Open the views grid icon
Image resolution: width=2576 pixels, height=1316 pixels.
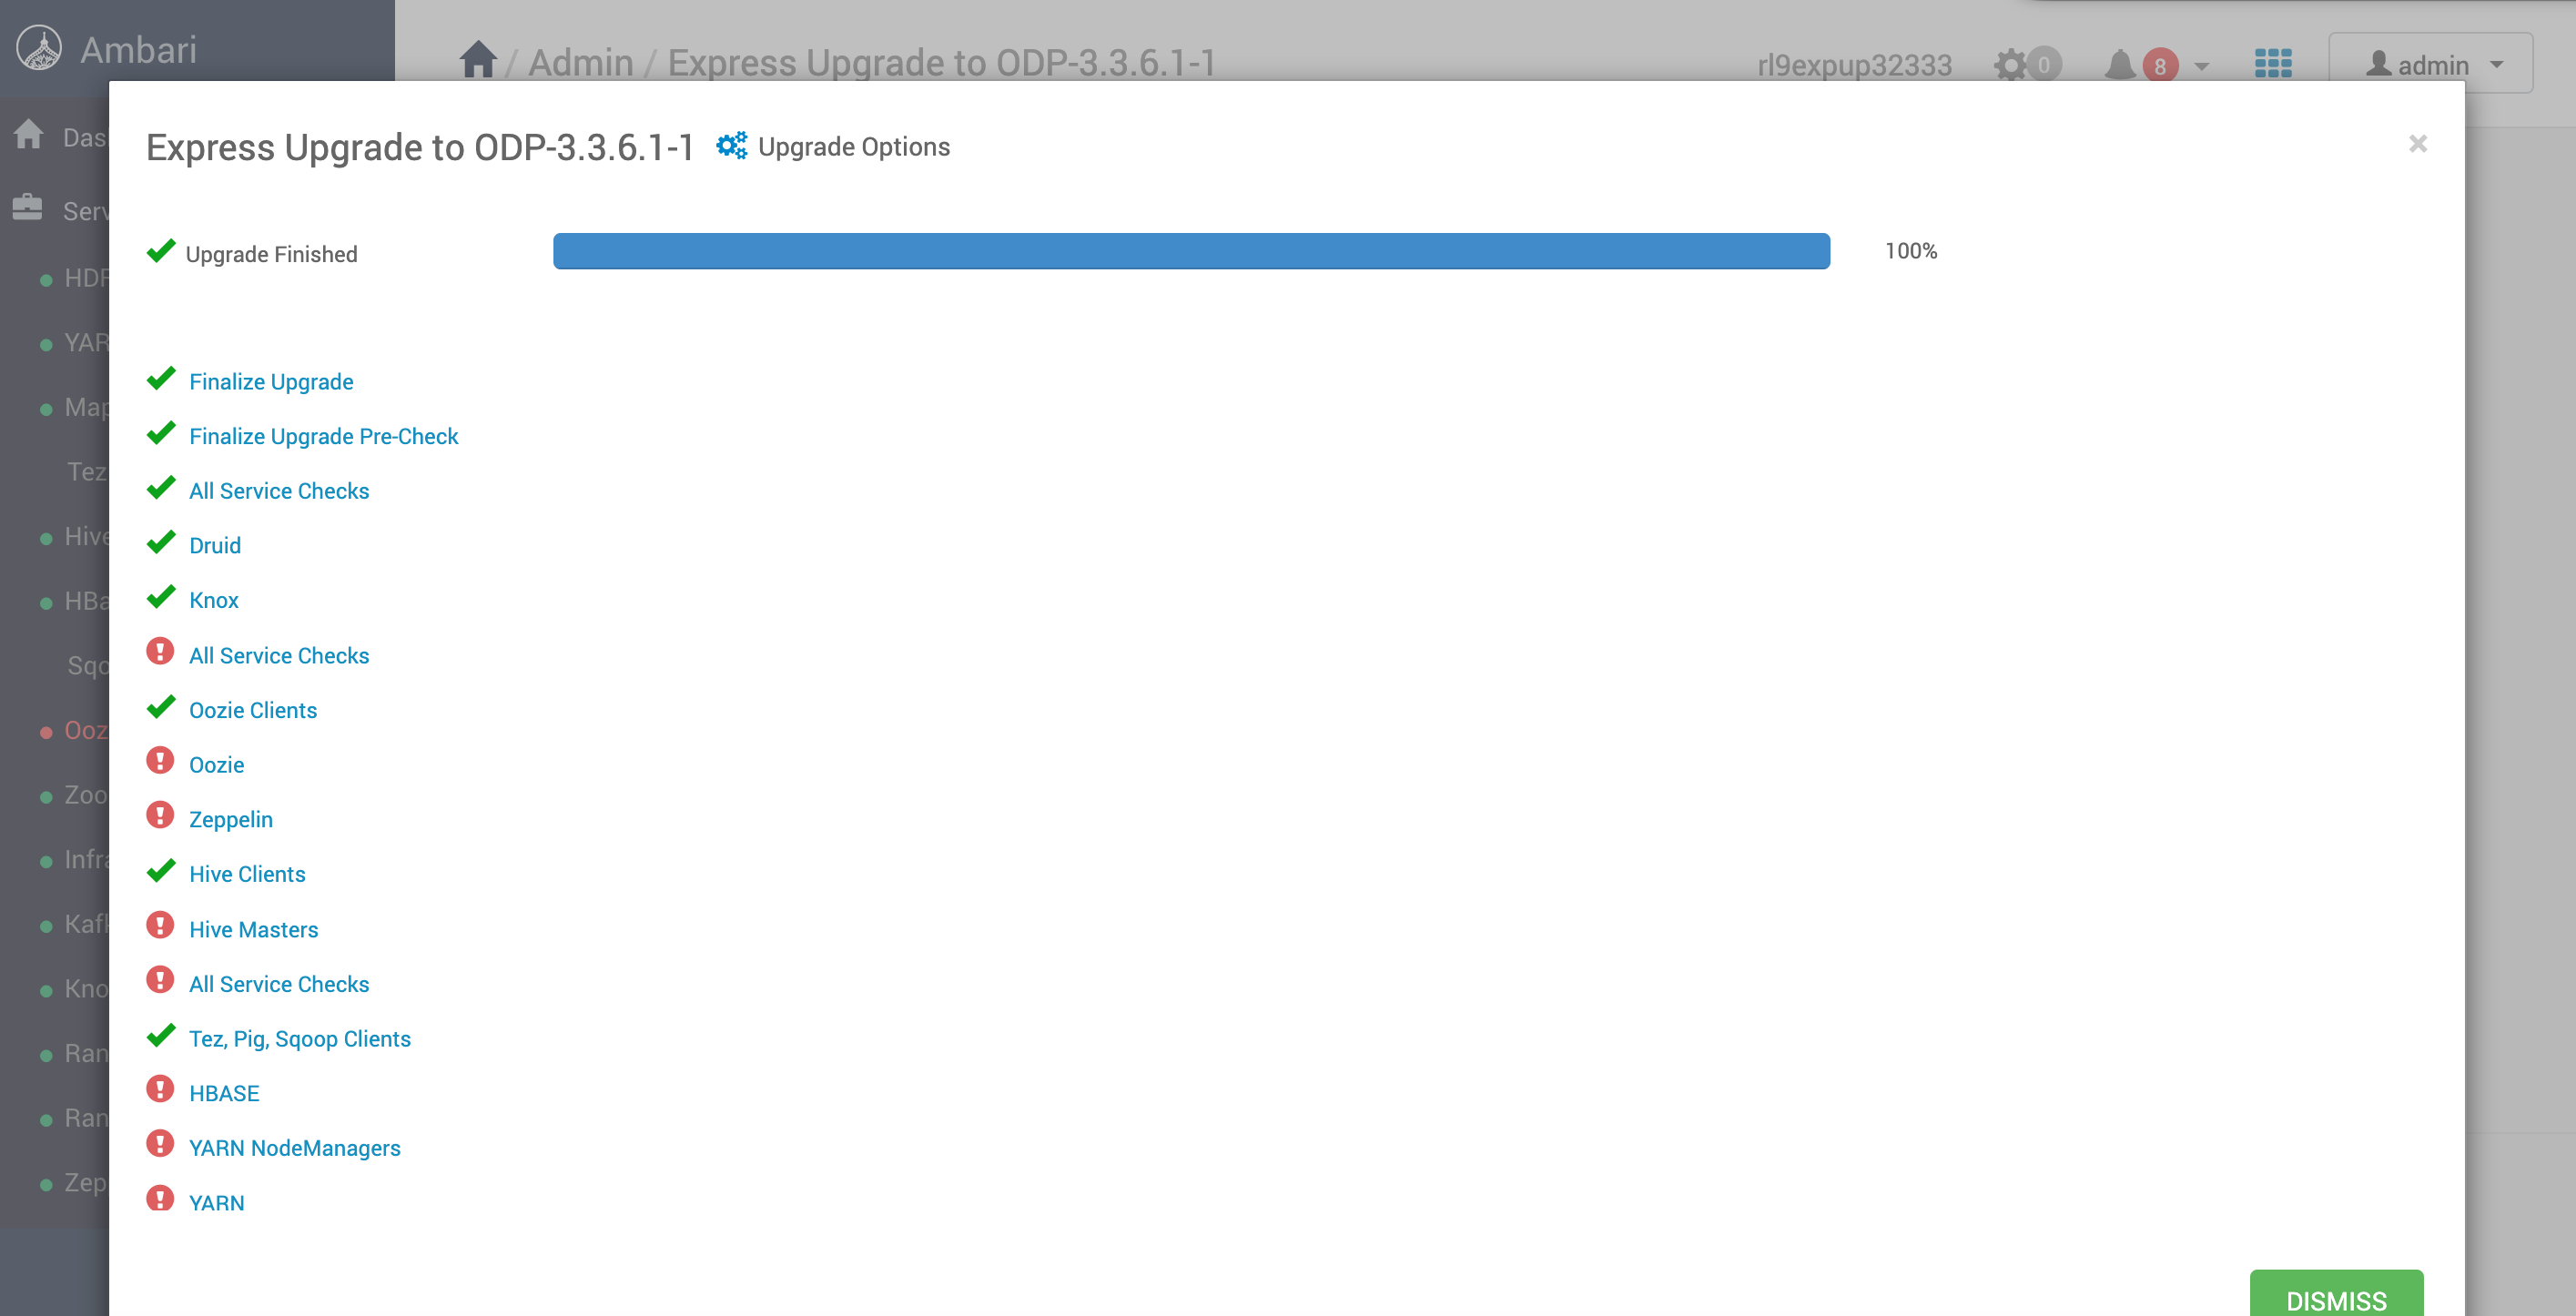(2273, 64)
